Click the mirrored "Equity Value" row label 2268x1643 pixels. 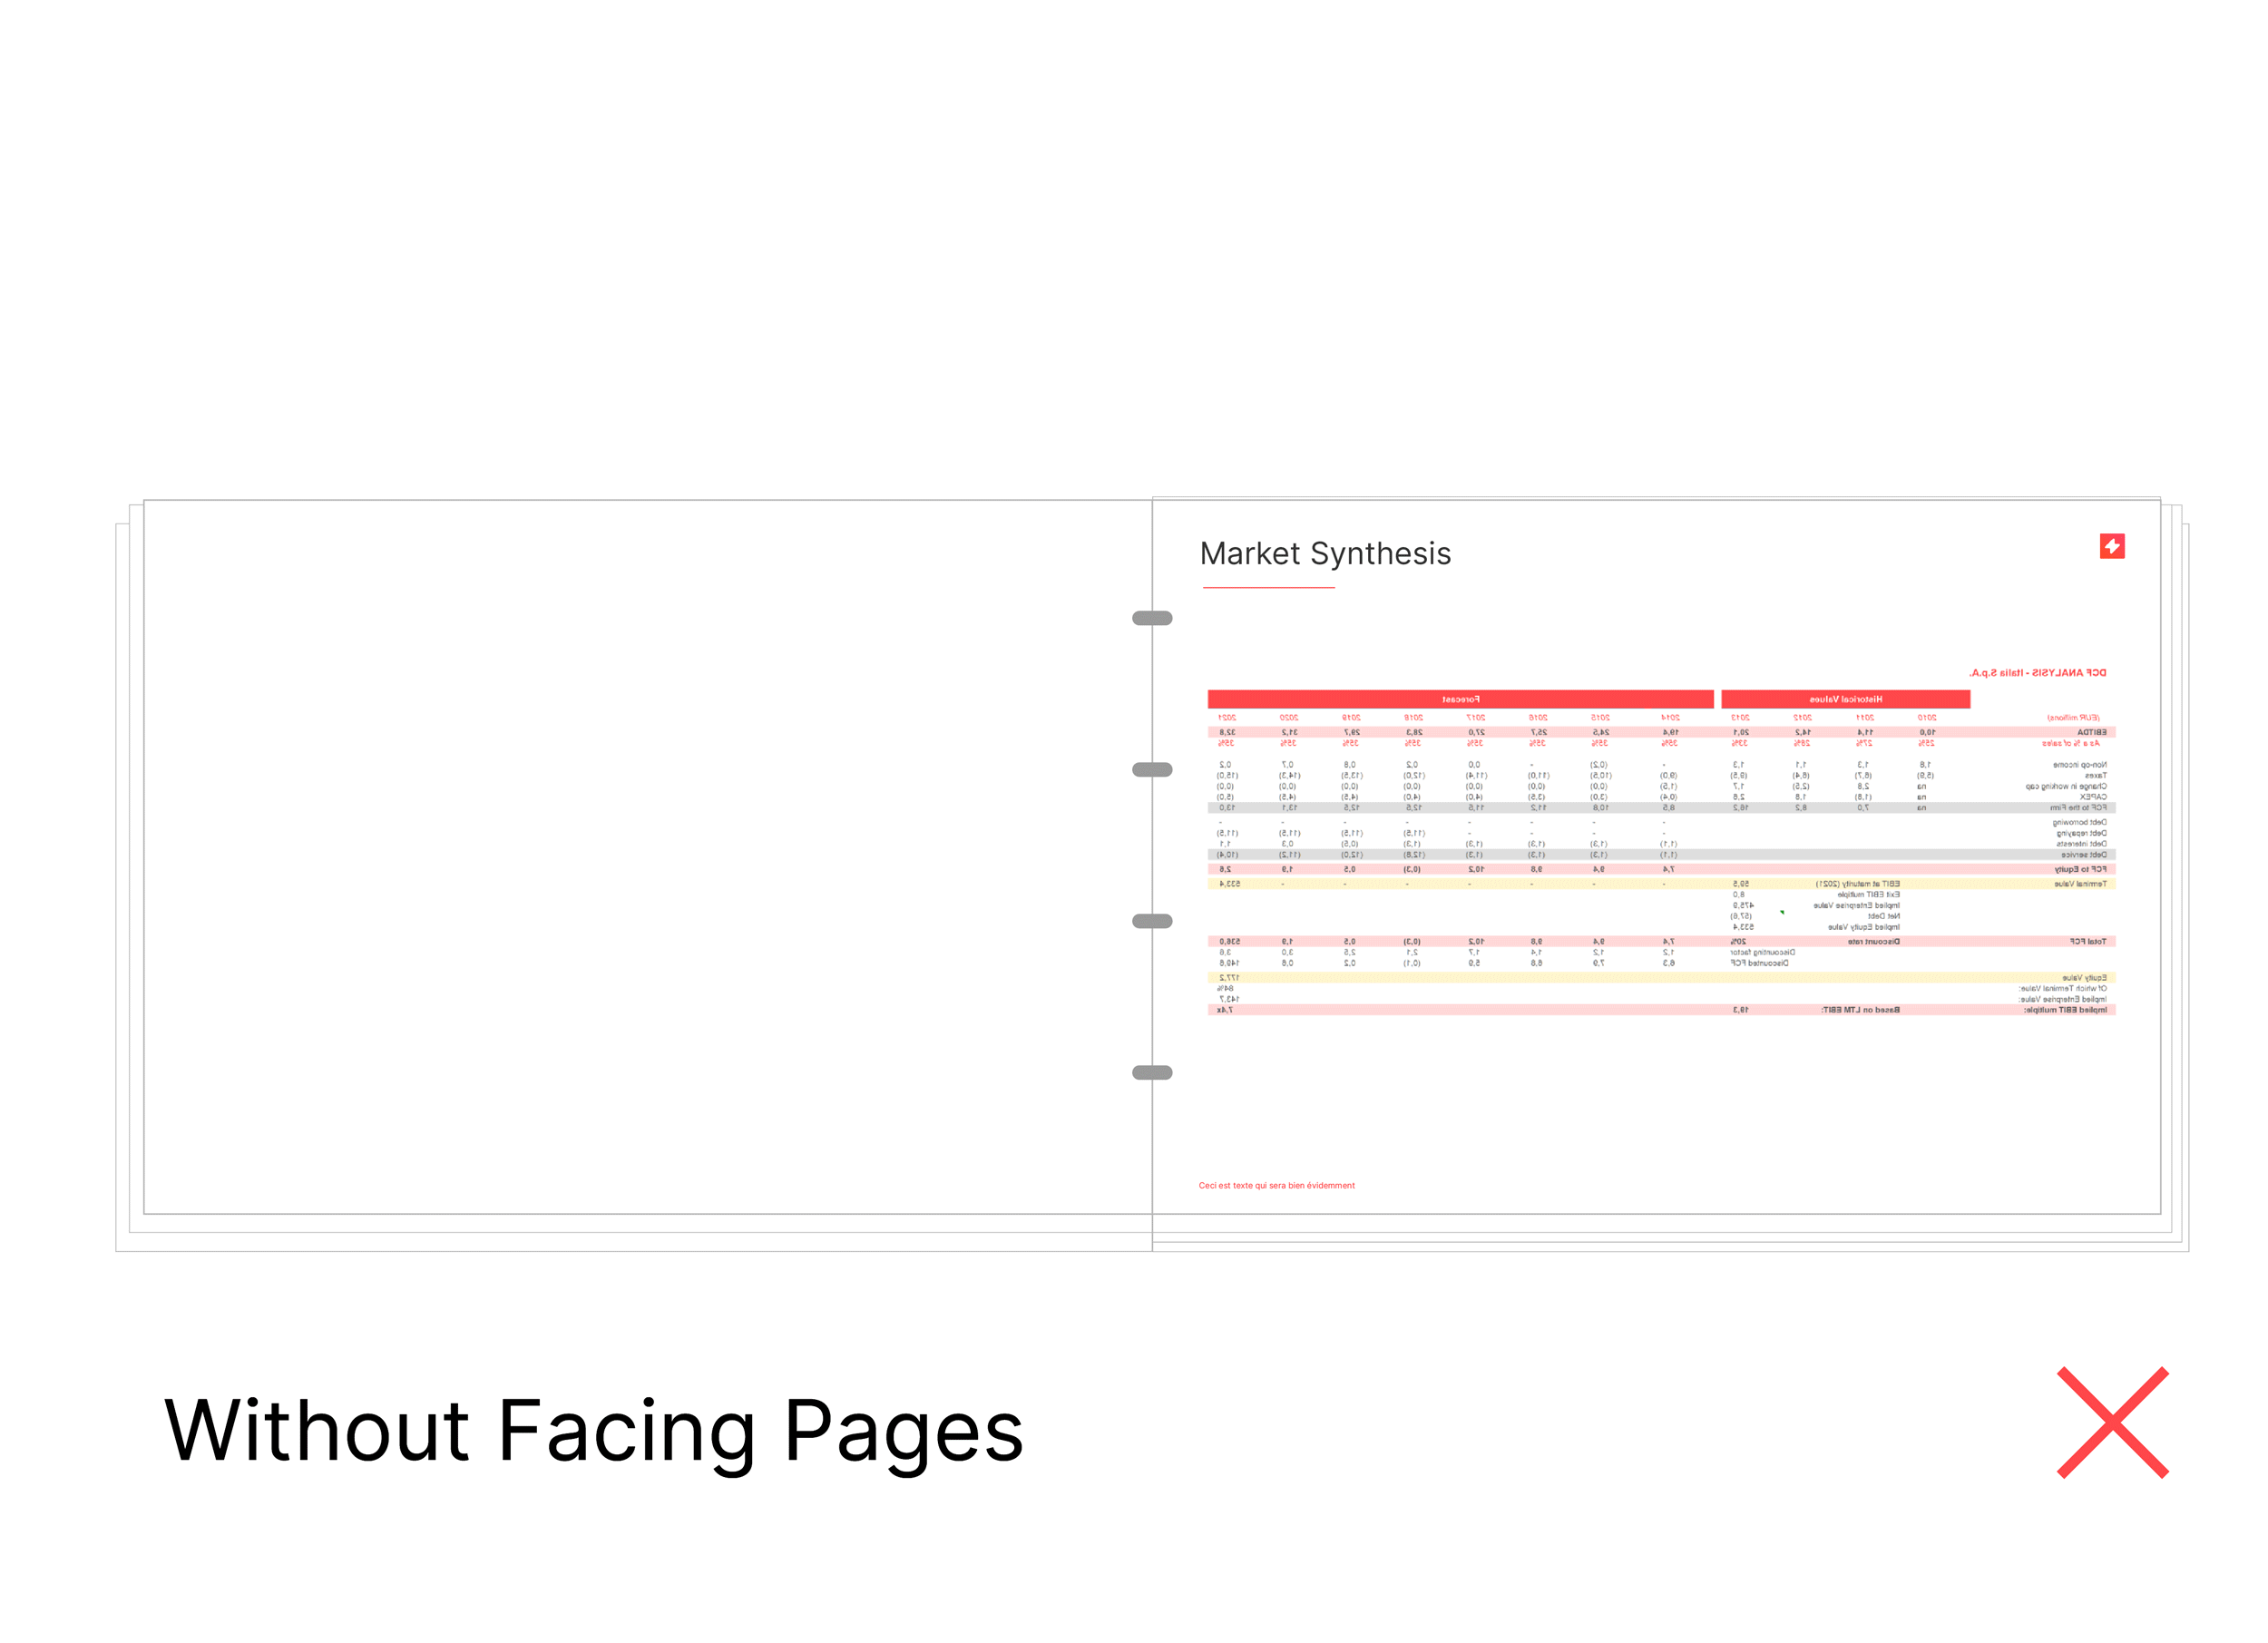[x=2084, y=978]
